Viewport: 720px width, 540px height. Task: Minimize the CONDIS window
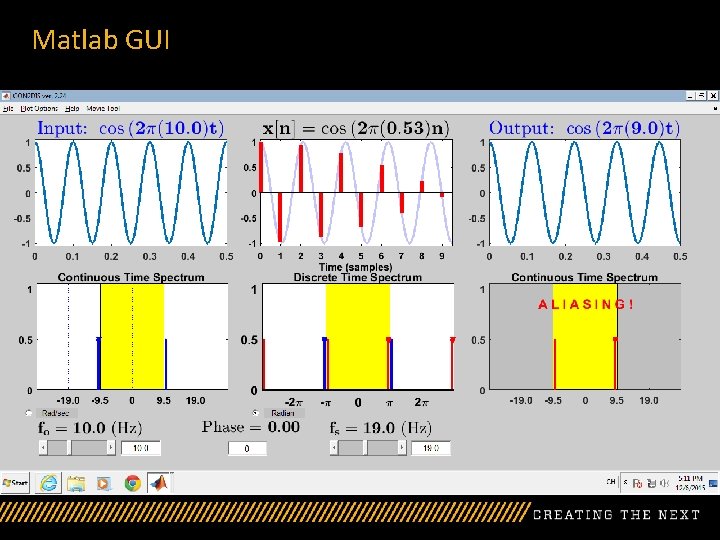click(x=691, y=96)
